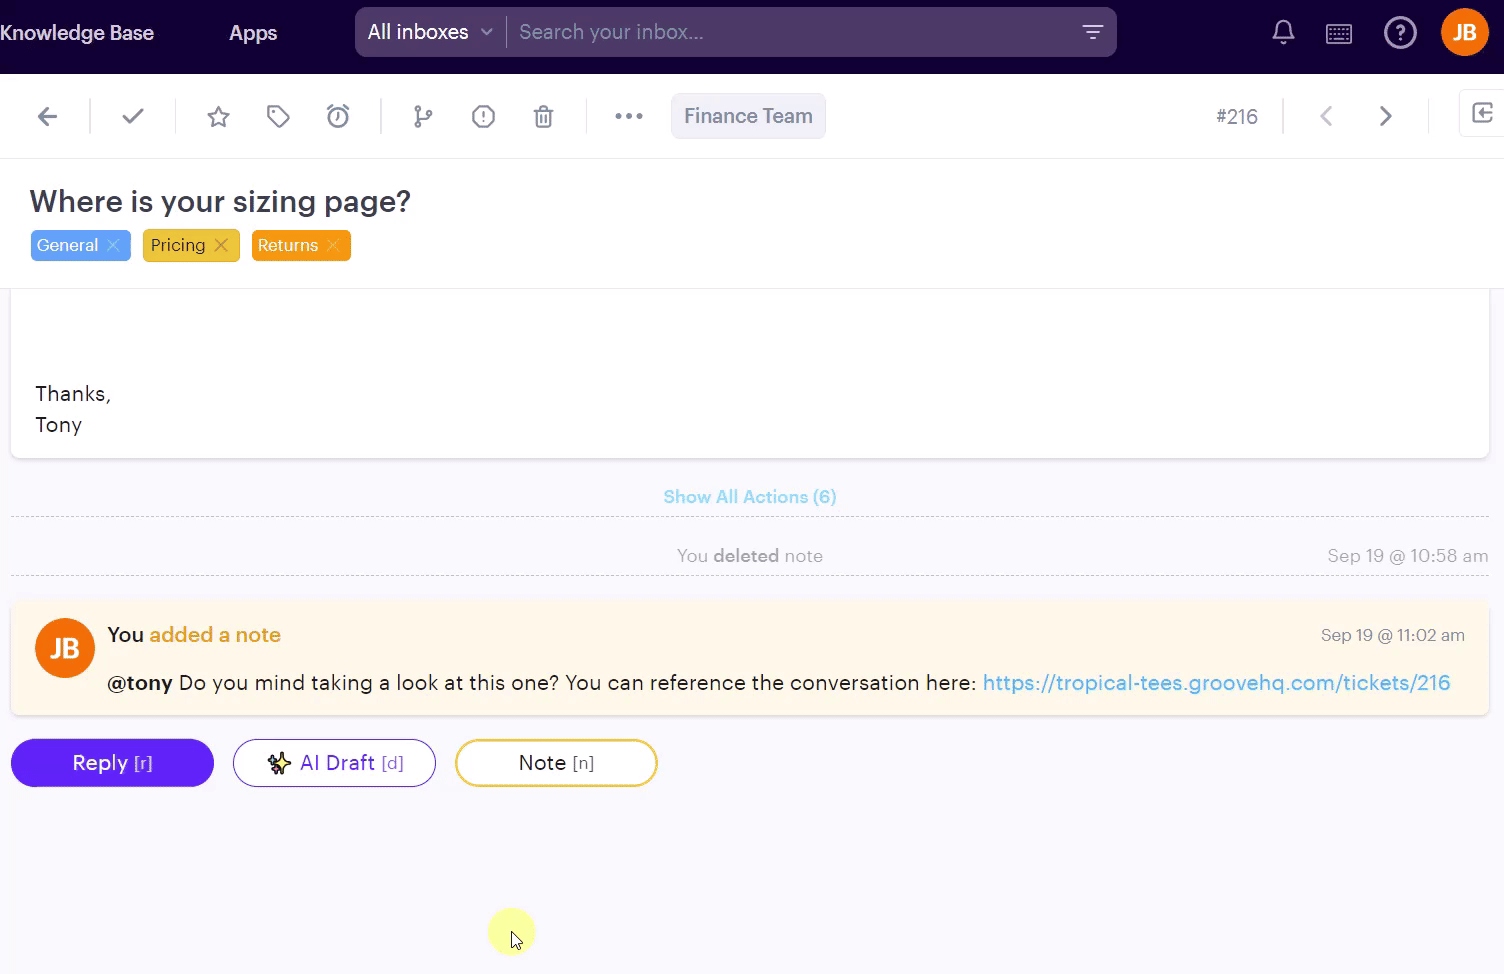The image size is (1504, 974).
Task: Open the three-dot more options menu
Action: [629, 117]
